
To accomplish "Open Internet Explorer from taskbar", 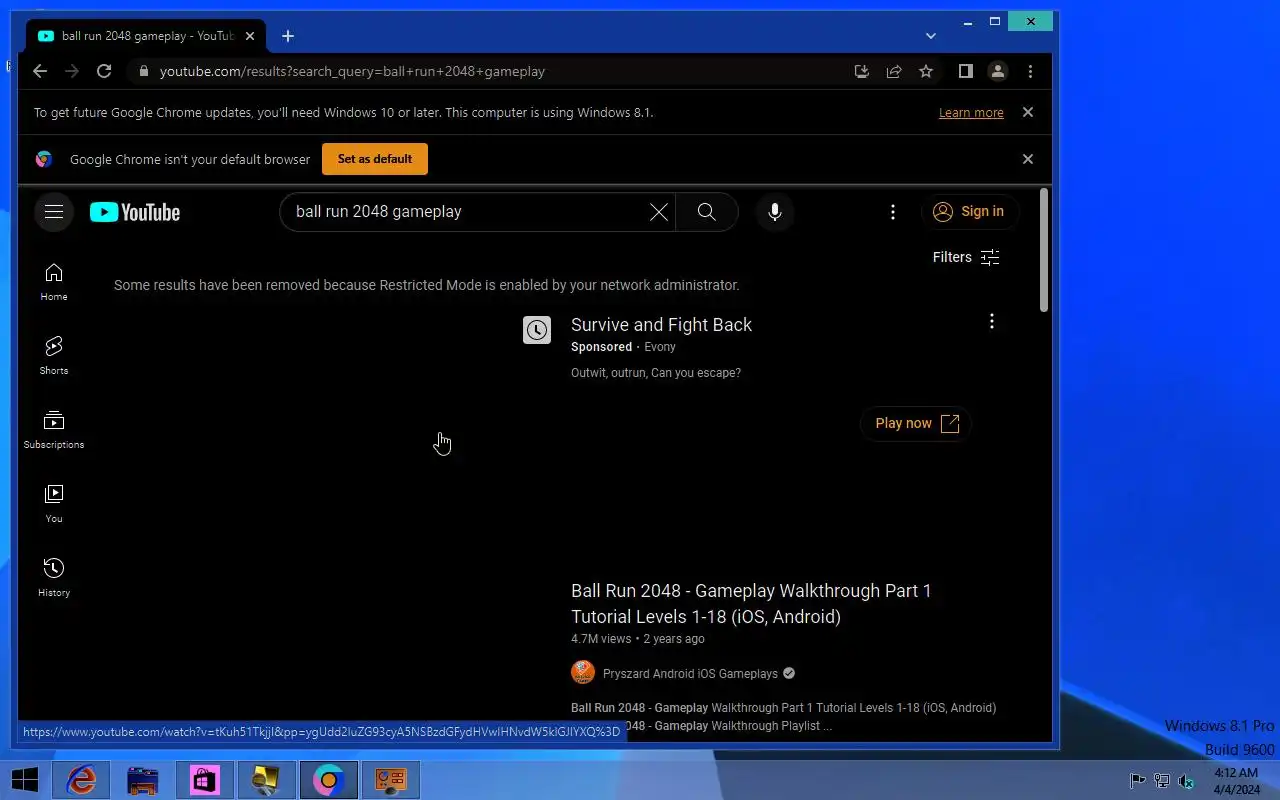I will tap(81, 780).
